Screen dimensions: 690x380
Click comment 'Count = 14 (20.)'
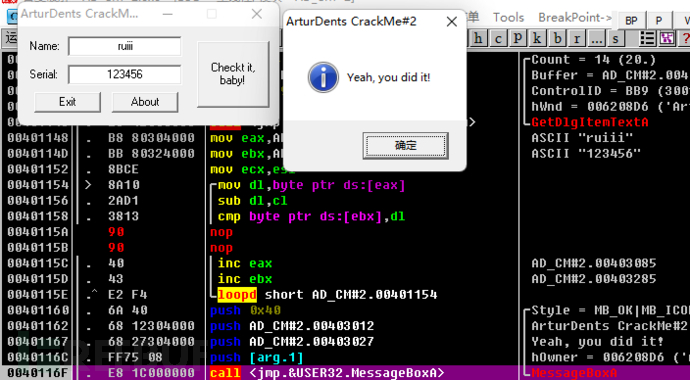[594, 60]
